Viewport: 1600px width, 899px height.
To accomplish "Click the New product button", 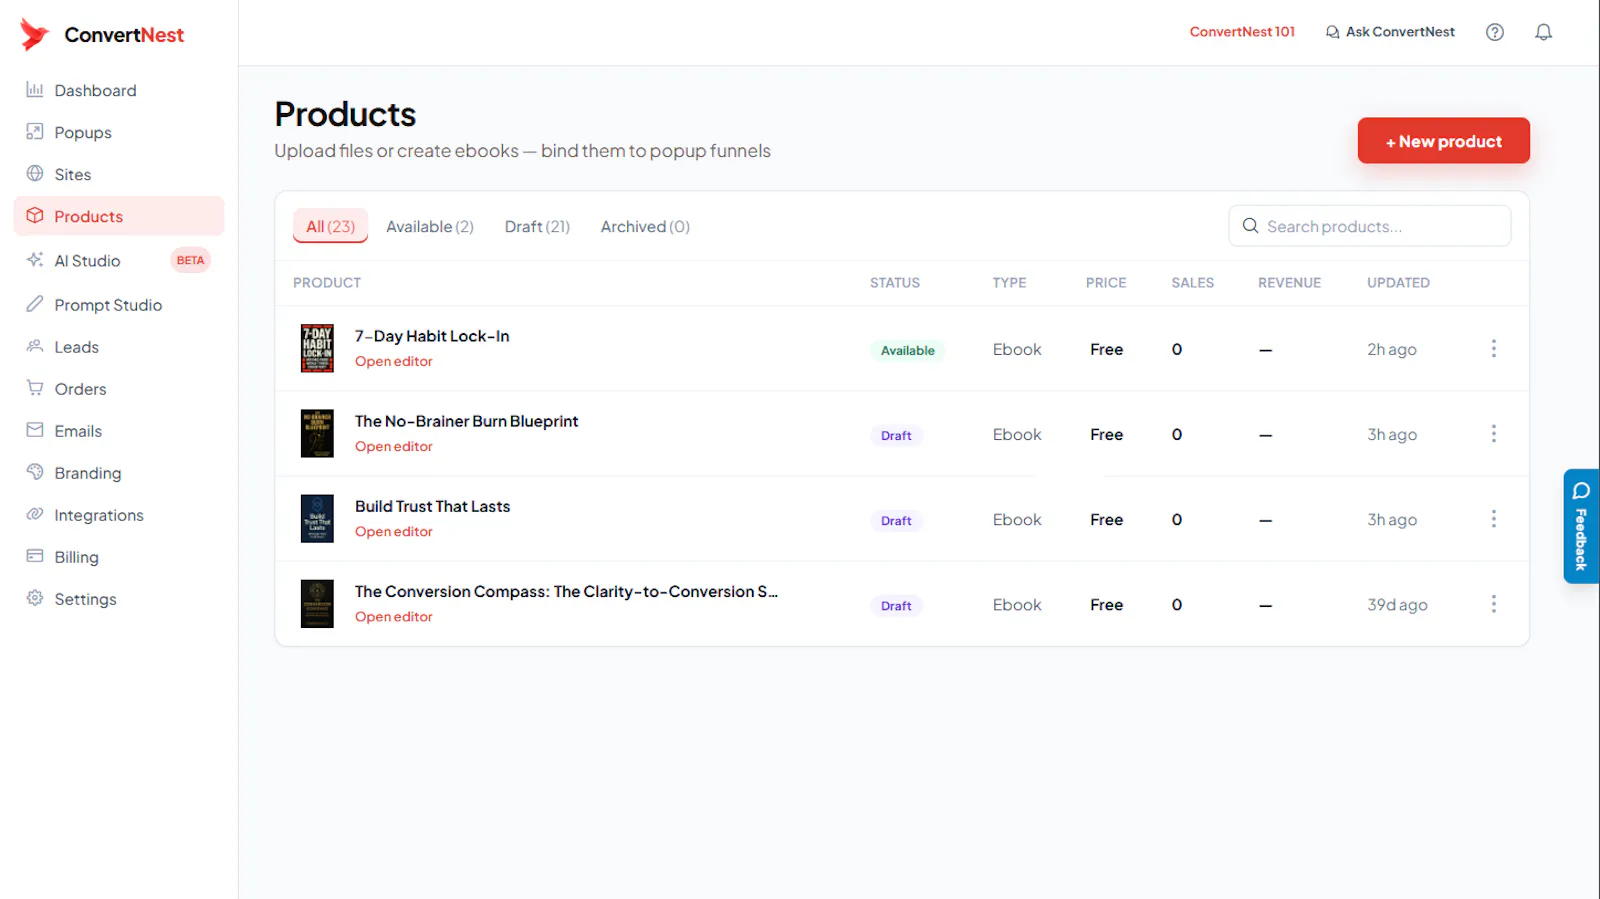I will tap(1443, 141).
